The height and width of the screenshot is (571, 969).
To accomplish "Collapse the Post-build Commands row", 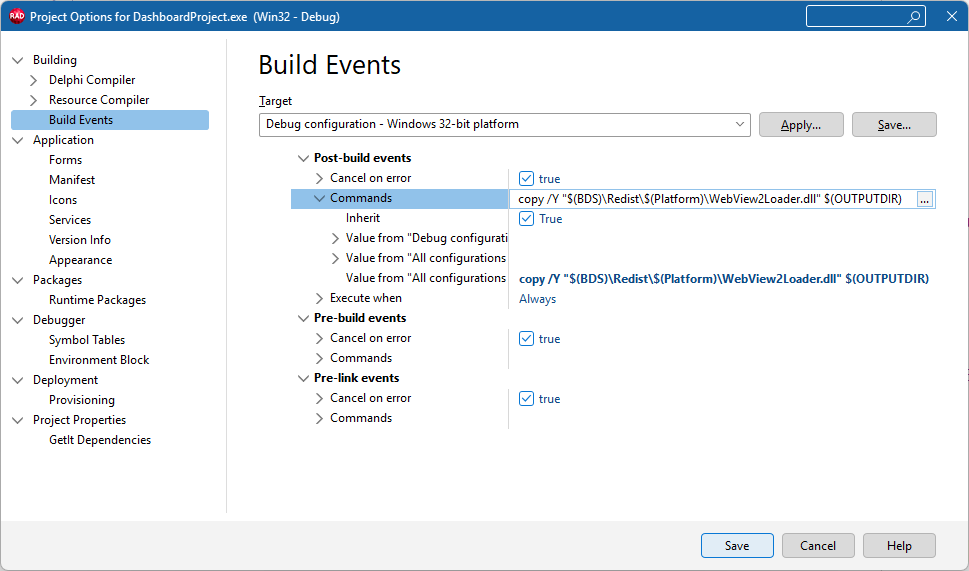I will [319, 198].
